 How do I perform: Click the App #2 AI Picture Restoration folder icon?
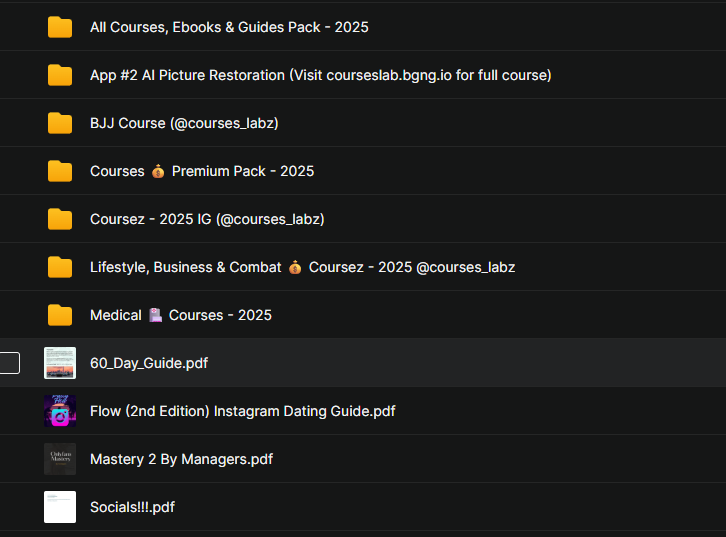(x=60, y=75)
